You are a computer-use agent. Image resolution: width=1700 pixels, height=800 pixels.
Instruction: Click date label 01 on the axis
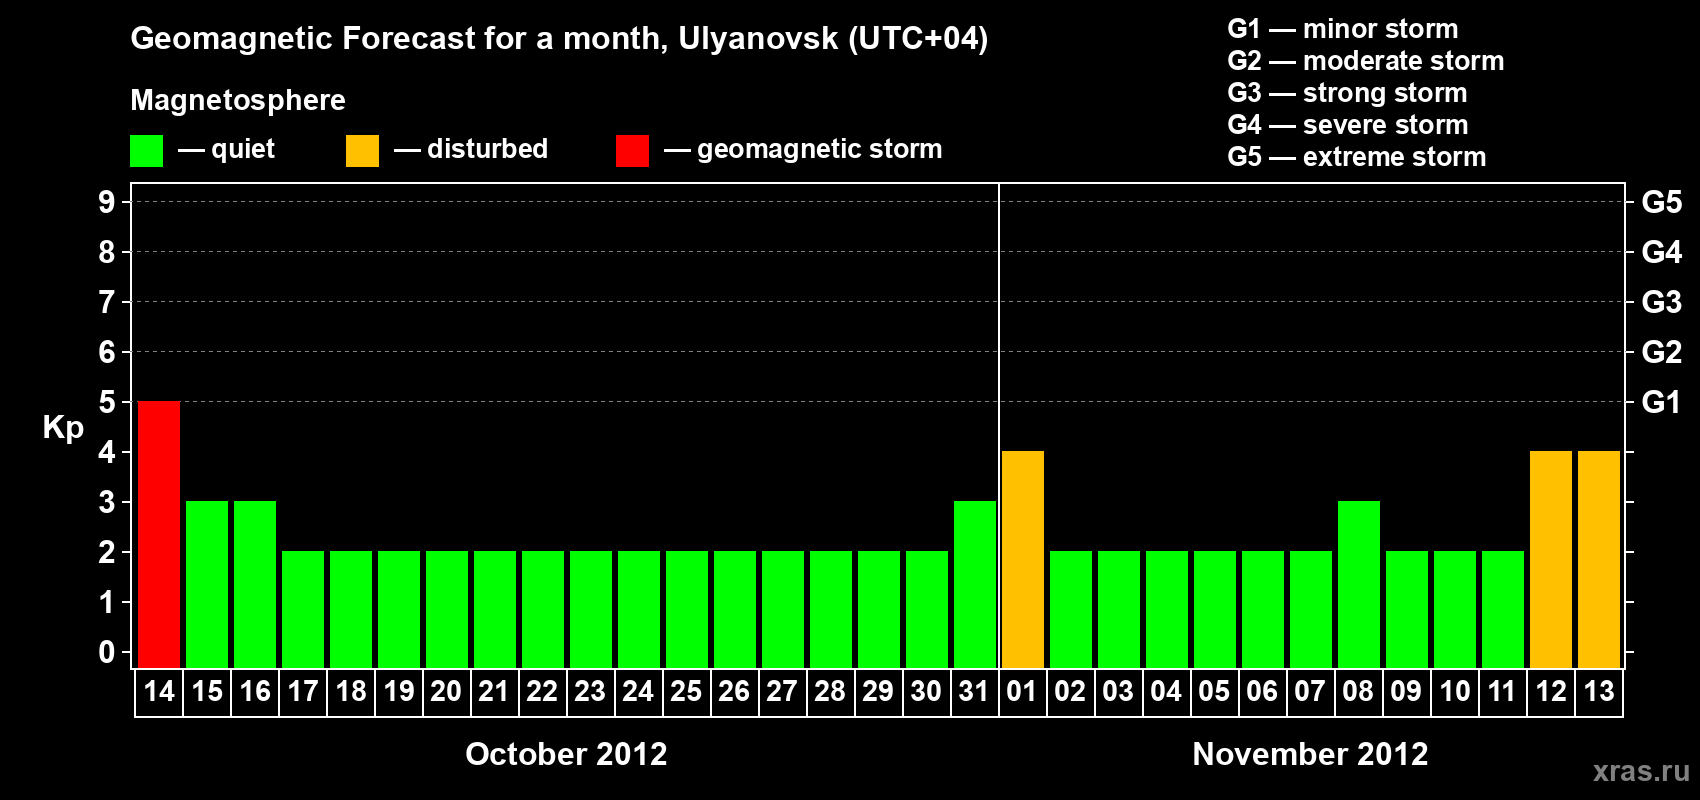pos(1022,691)
